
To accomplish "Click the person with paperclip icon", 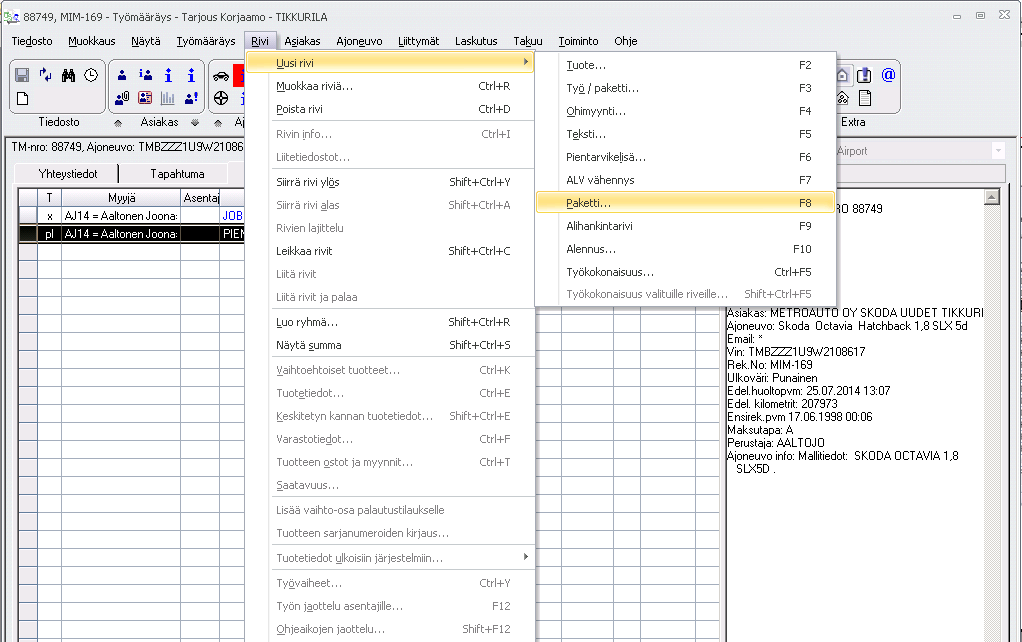I will [x=122, y=98].
